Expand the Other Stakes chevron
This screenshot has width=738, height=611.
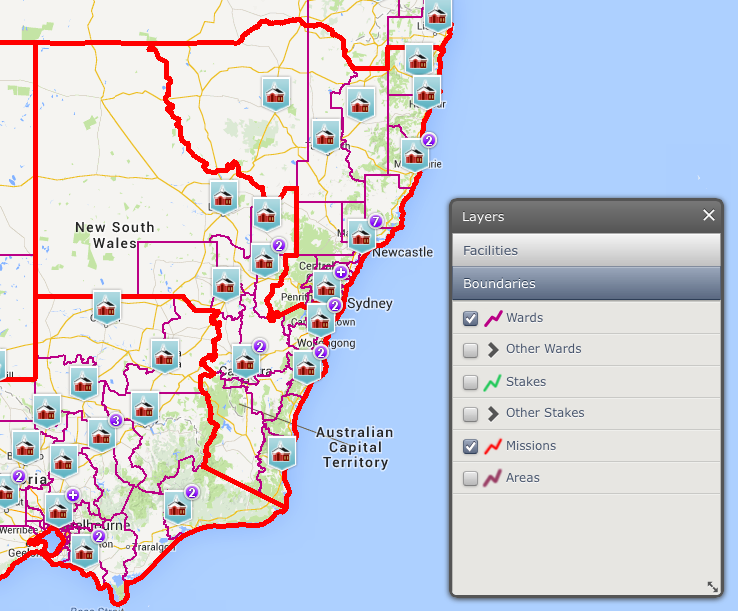point(493,414)
